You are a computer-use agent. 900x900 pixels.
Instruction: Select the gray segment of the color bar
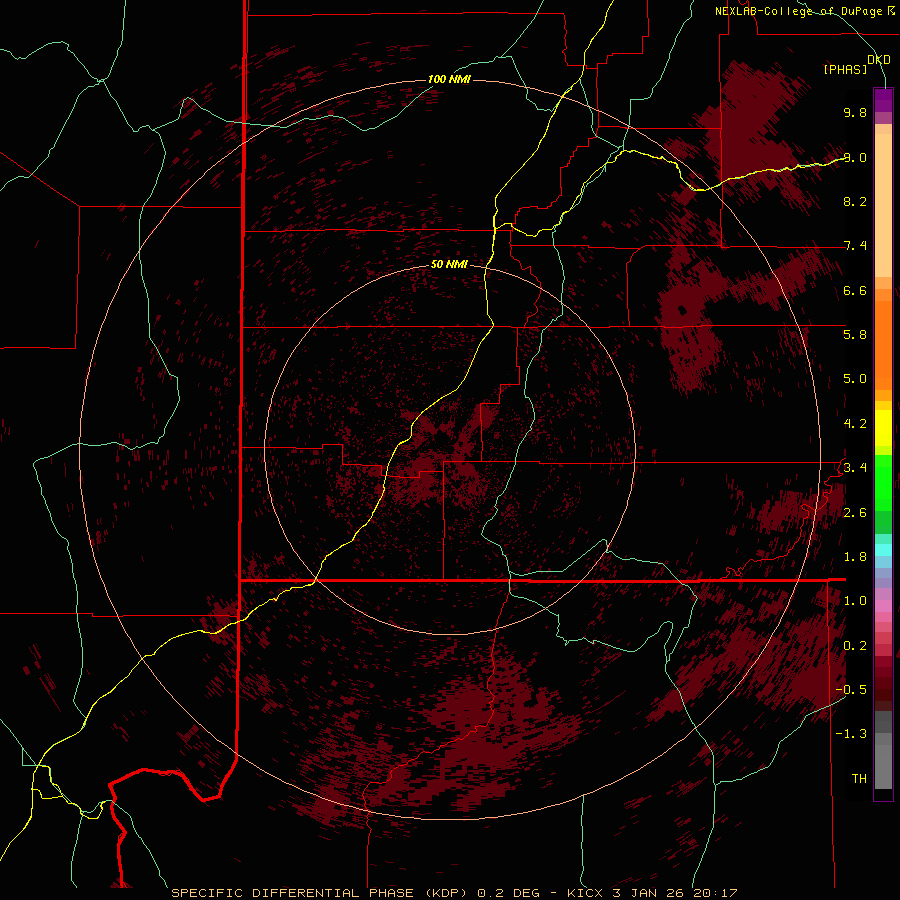[x=883, y=750]
